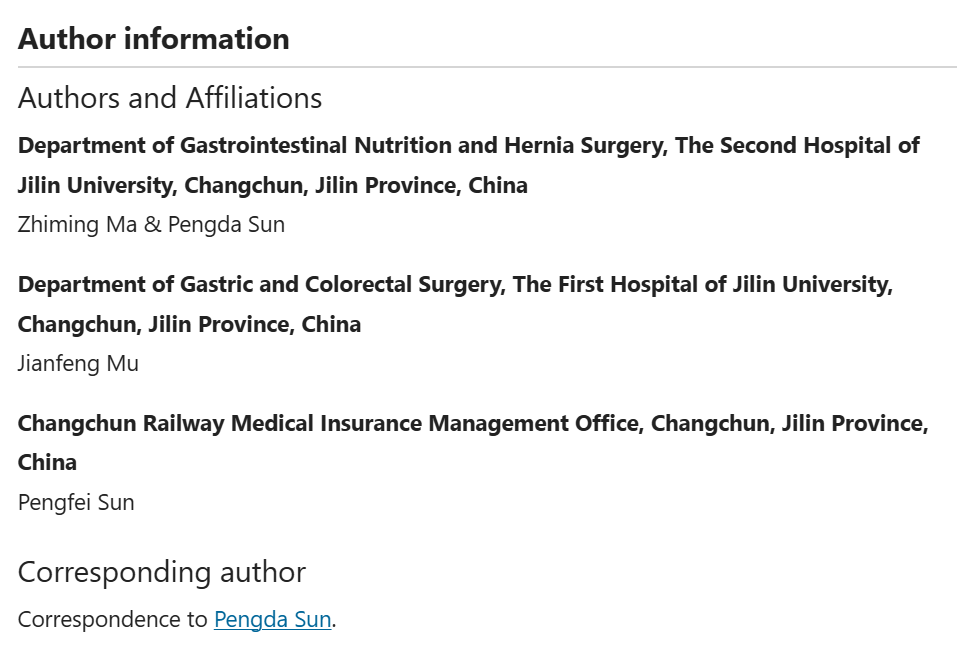Screen dimensions: 968x657
Task: Click the Hernia Surgery words in first affiliation
Action: (x=586, y=146)
